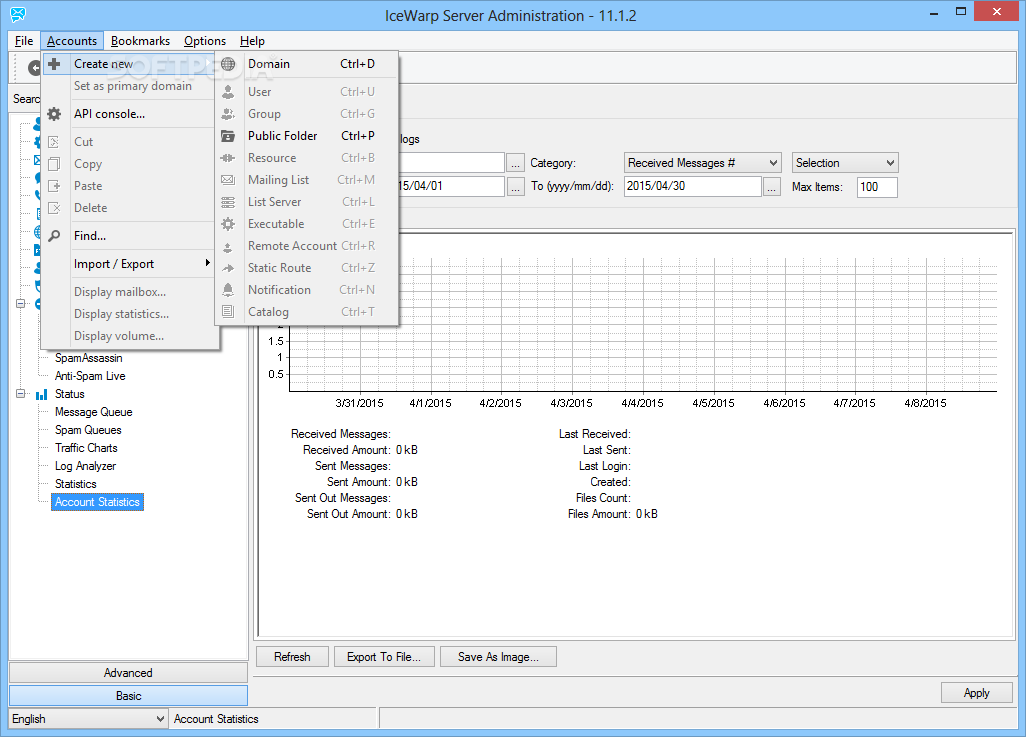Click the Status tree item label
This screenshot has width=1026, height=737.
[69, 394]
